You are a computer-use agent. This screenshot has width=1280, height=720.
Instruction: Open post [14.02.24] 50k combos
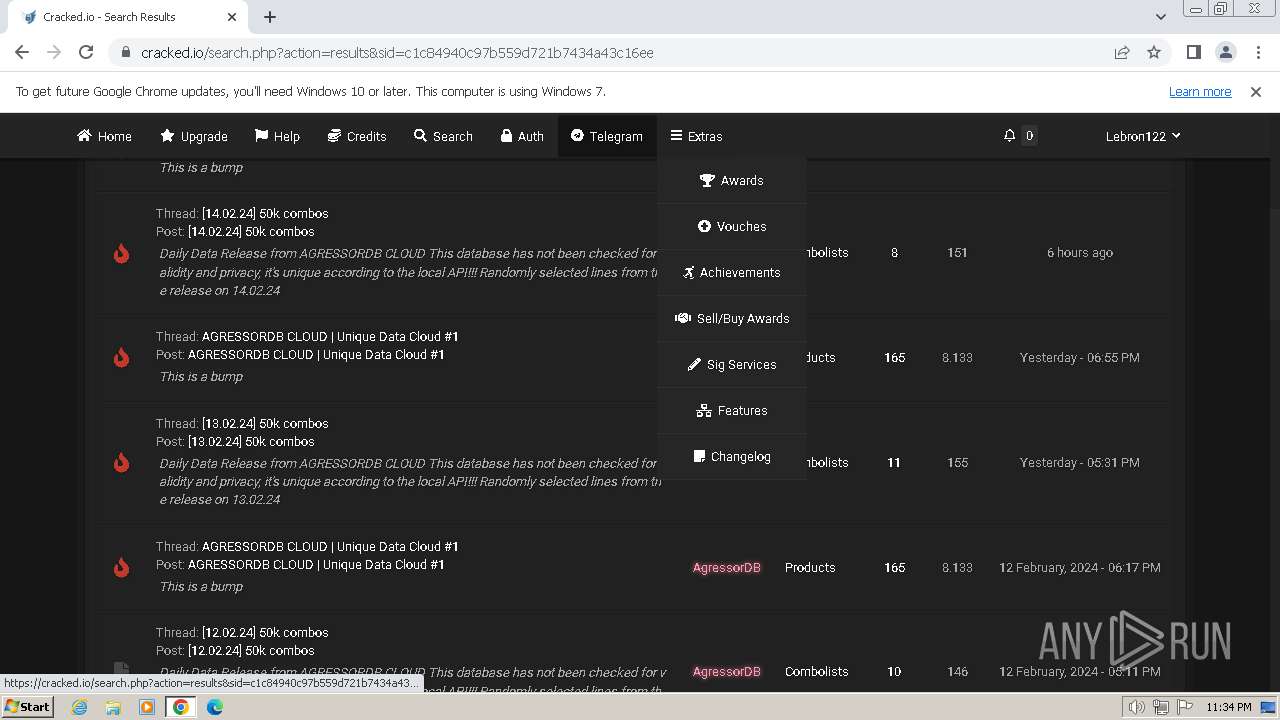(251, 231)
